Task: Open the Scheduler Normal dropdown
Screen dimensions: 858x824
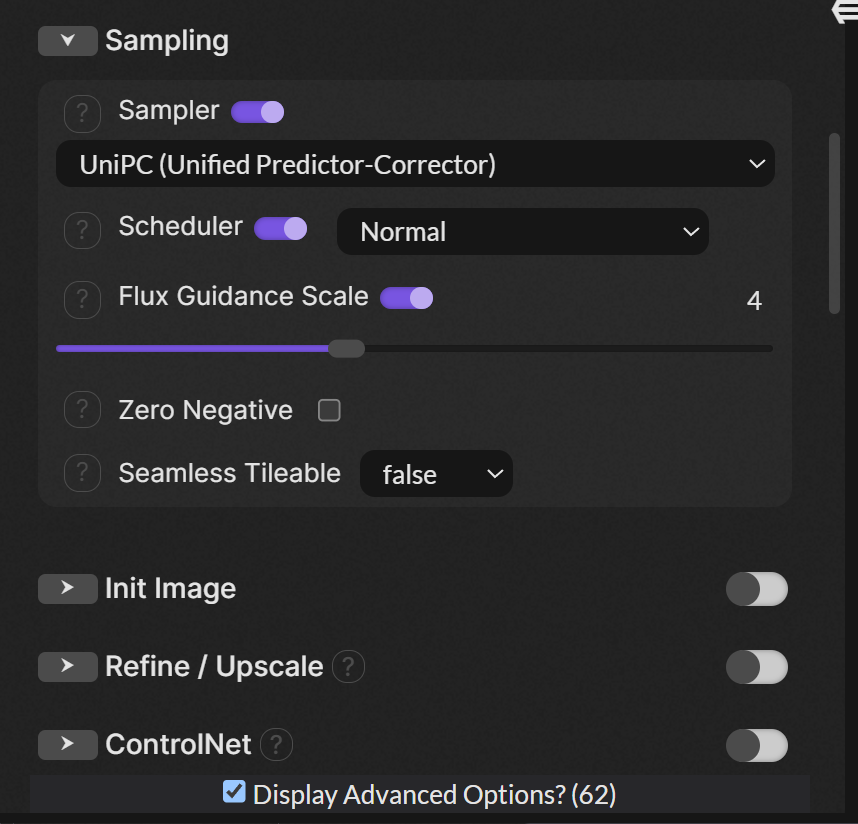Action: click(522, 232)
